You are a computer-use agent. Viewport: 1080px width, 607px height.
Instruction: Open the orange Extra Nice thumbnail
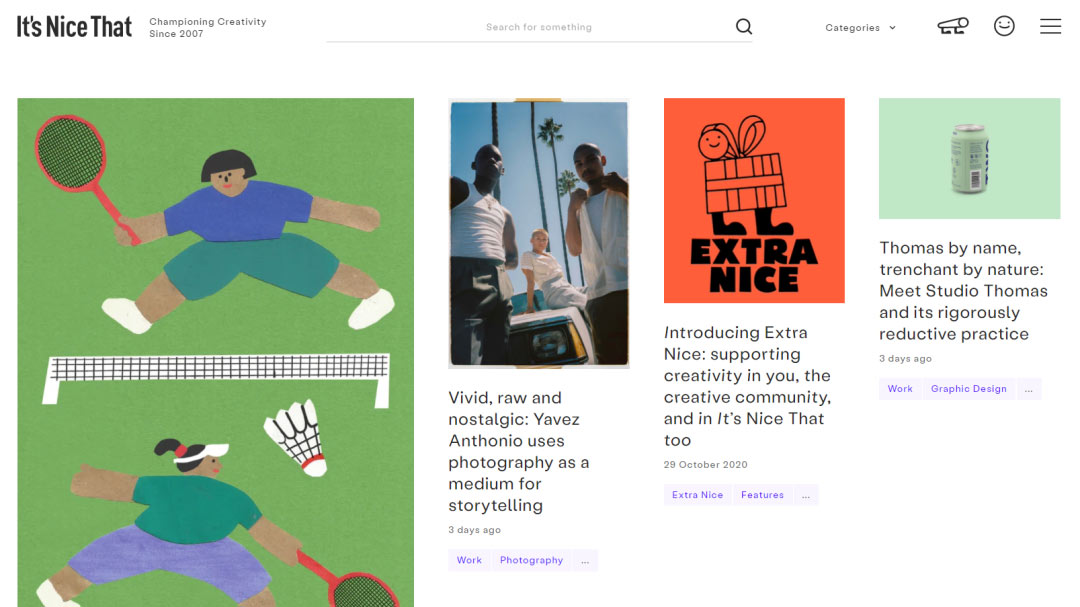(x=754, y=200)
